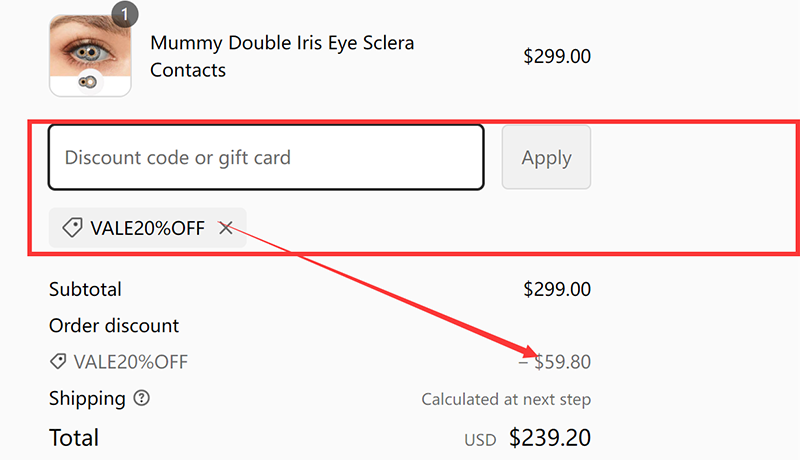
Task: Click the Mummy Double Iris product name
Action: [281, 56]
